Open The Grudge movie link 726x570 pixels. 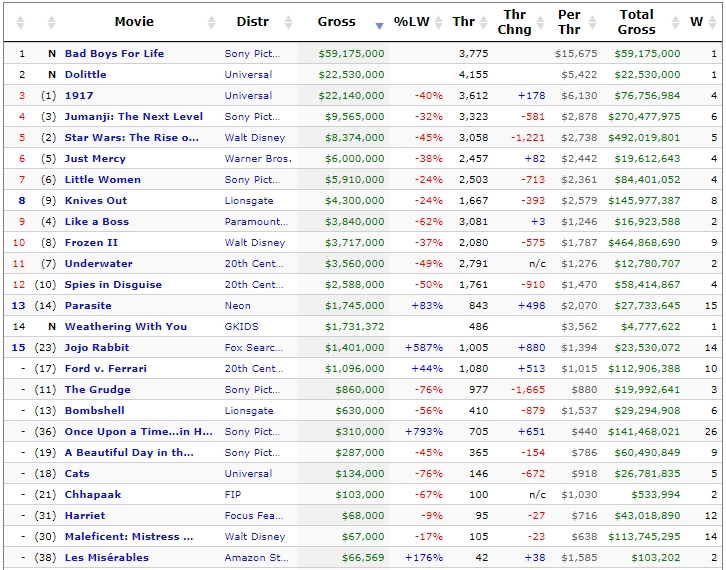98,389
